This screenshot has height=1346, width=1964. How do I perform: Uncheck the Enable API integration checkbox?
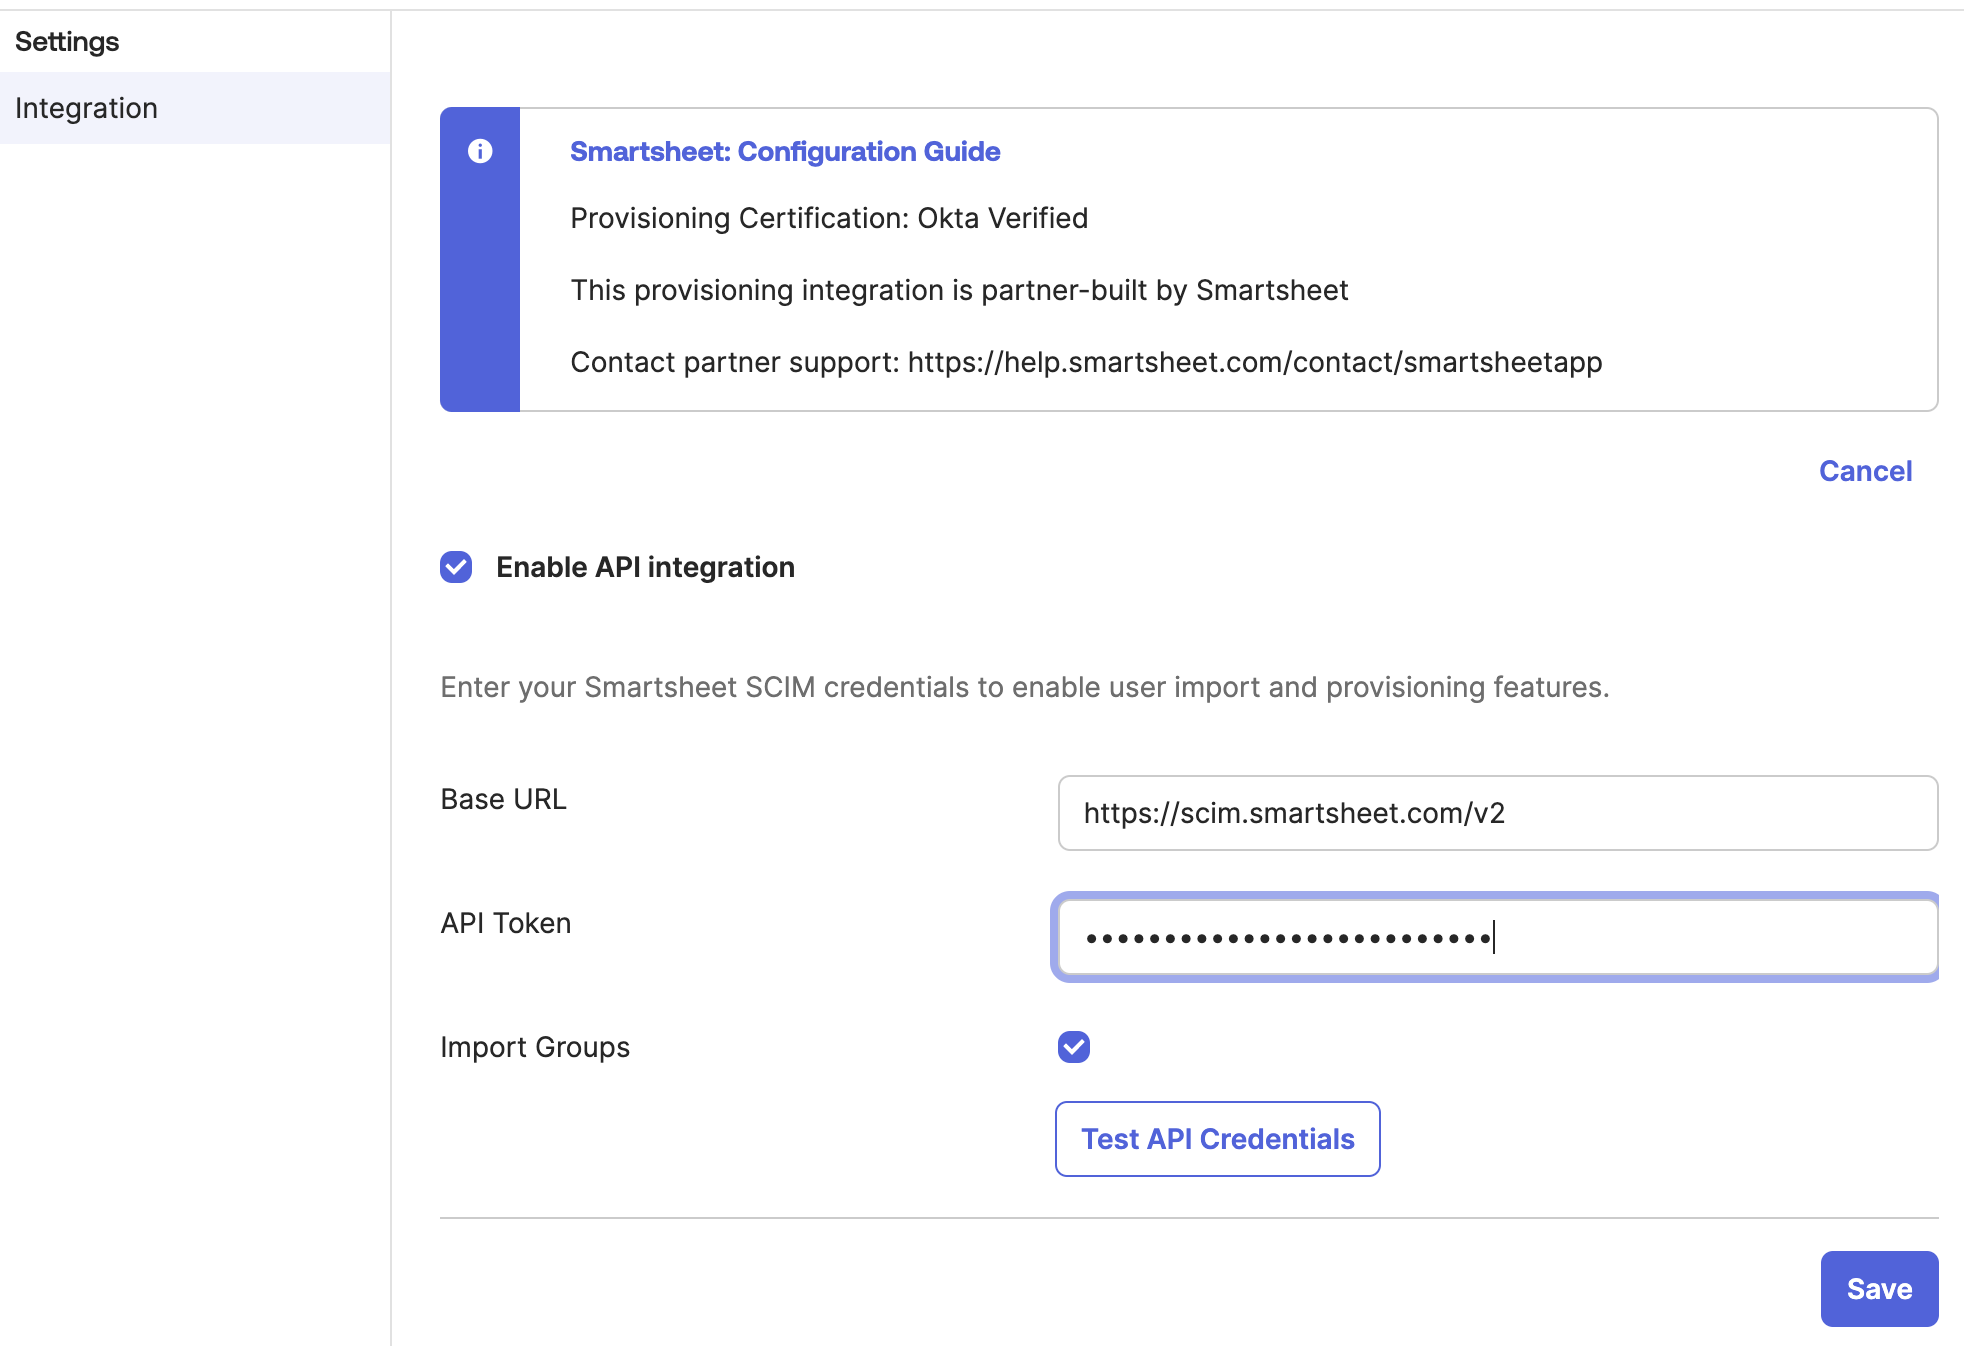(456, 567)
